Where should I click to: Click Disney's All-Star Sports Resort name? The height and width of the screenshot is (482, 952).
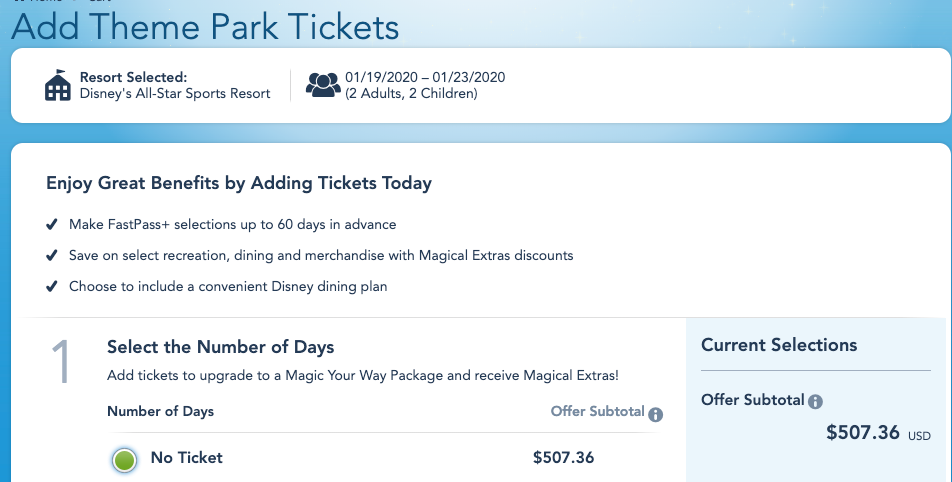[x=175, y=94]
